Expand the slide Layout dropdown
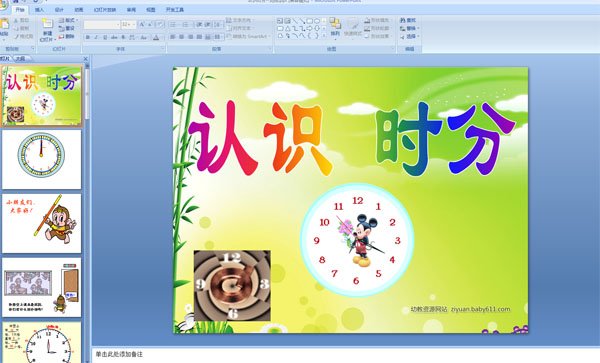This screenshot has width=600, height=363. click(x=68, y=20)
